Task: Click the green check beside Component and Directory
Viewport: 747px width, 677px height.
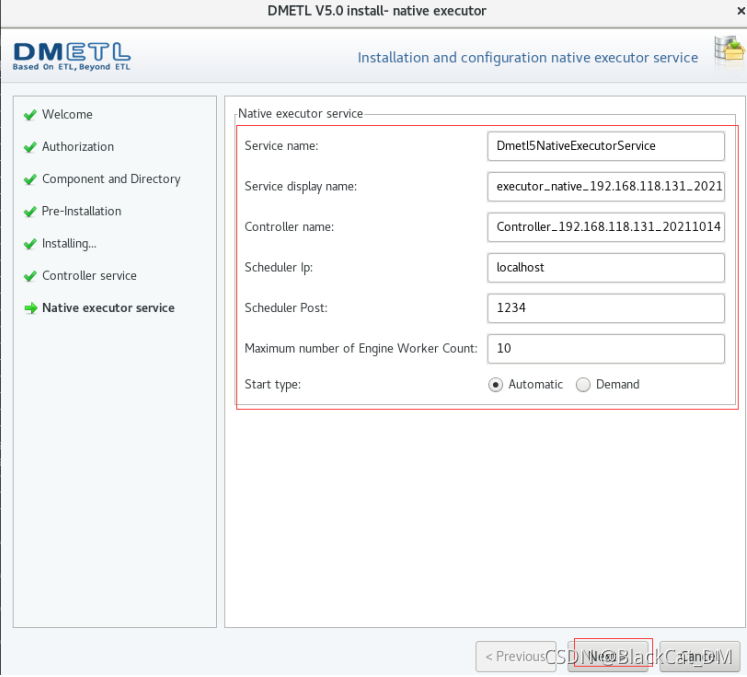Action: pos(30,180)
